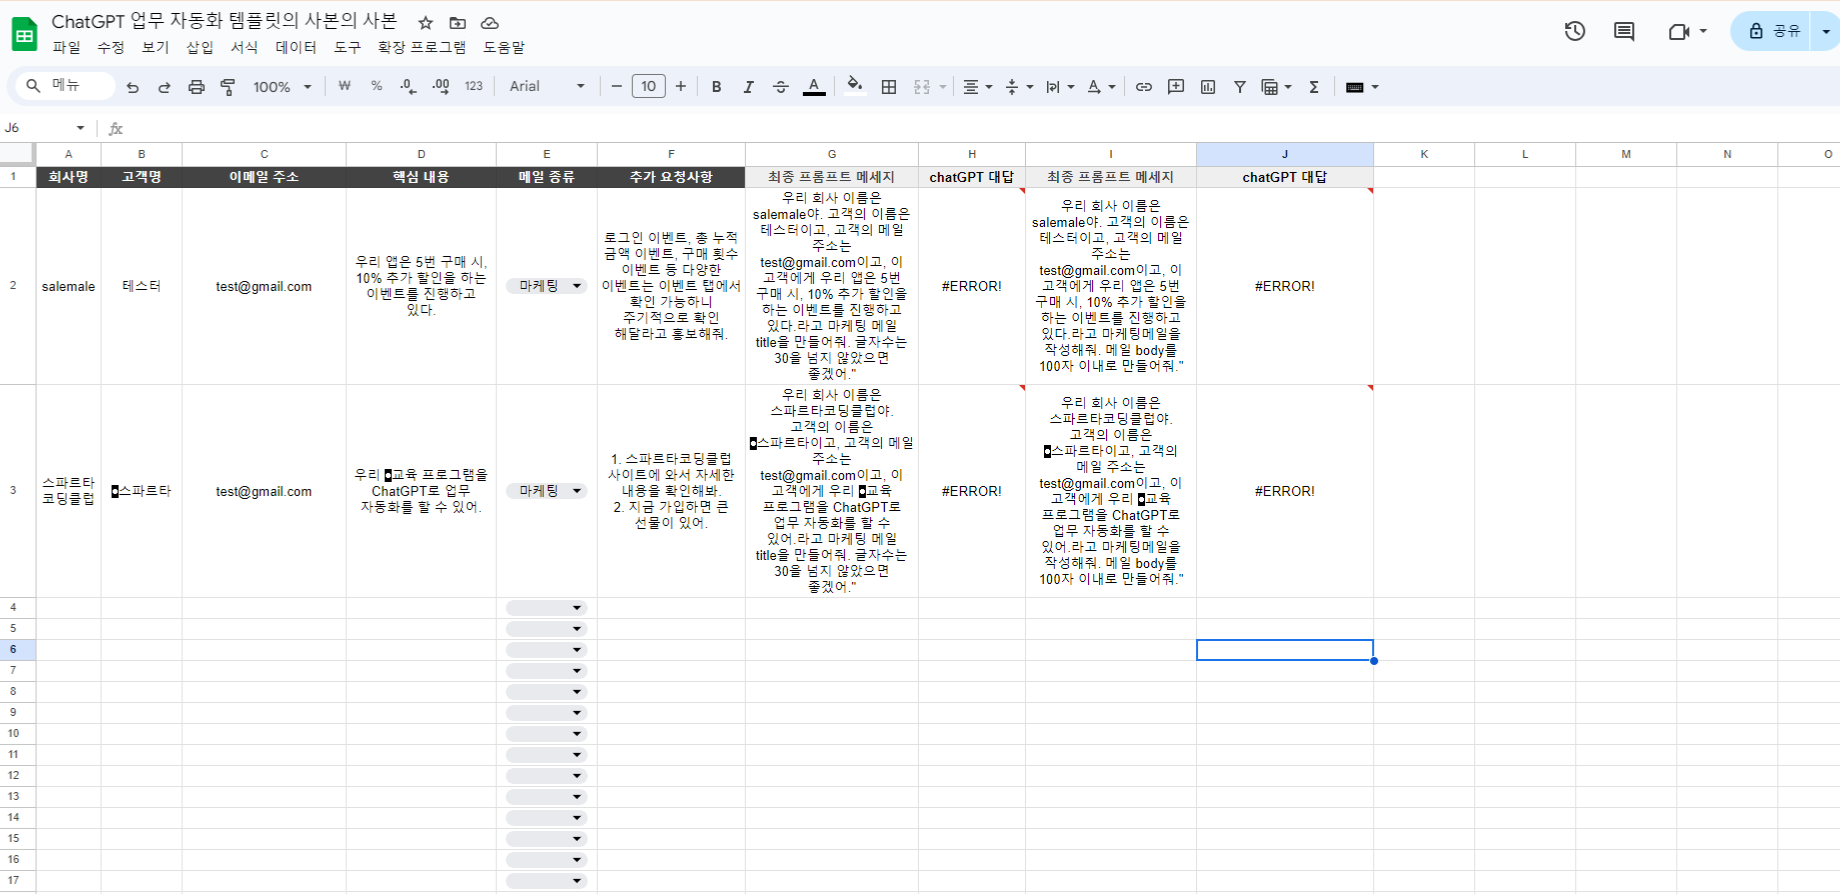The image size is (1840, 894).
Task: Open the borders tool
Action: [889, 87]
